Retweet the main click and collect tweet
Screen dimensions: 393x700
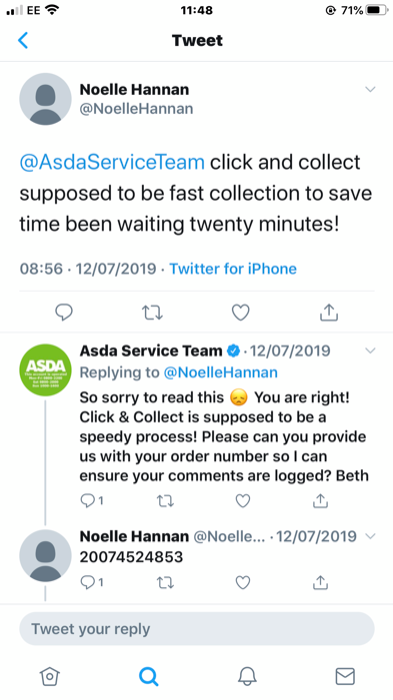152,312
